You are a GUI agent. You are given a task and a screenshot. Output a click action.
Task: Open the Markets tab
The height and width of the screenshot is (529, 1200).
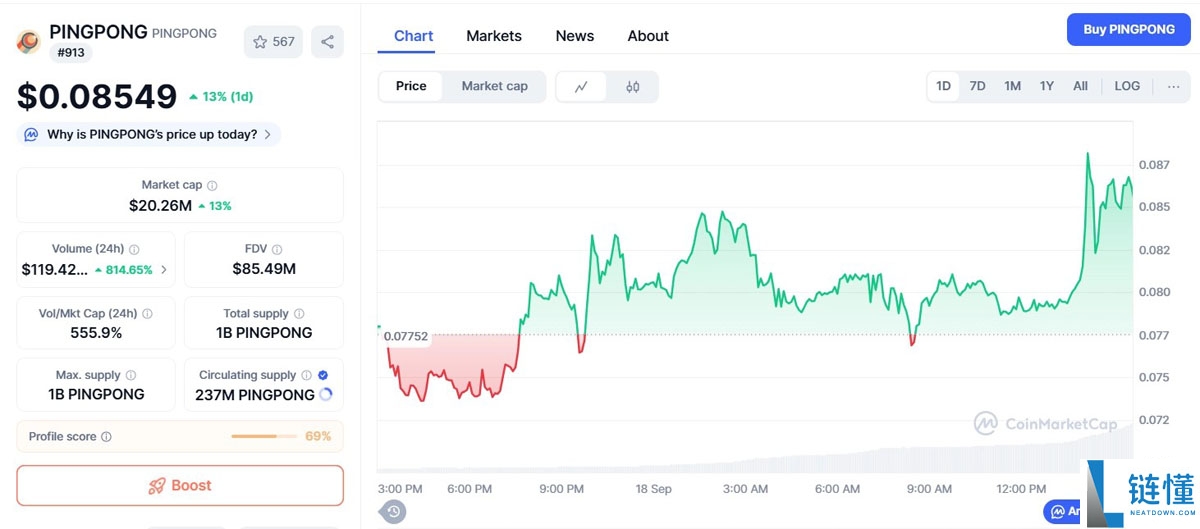(x=494, y=36)
